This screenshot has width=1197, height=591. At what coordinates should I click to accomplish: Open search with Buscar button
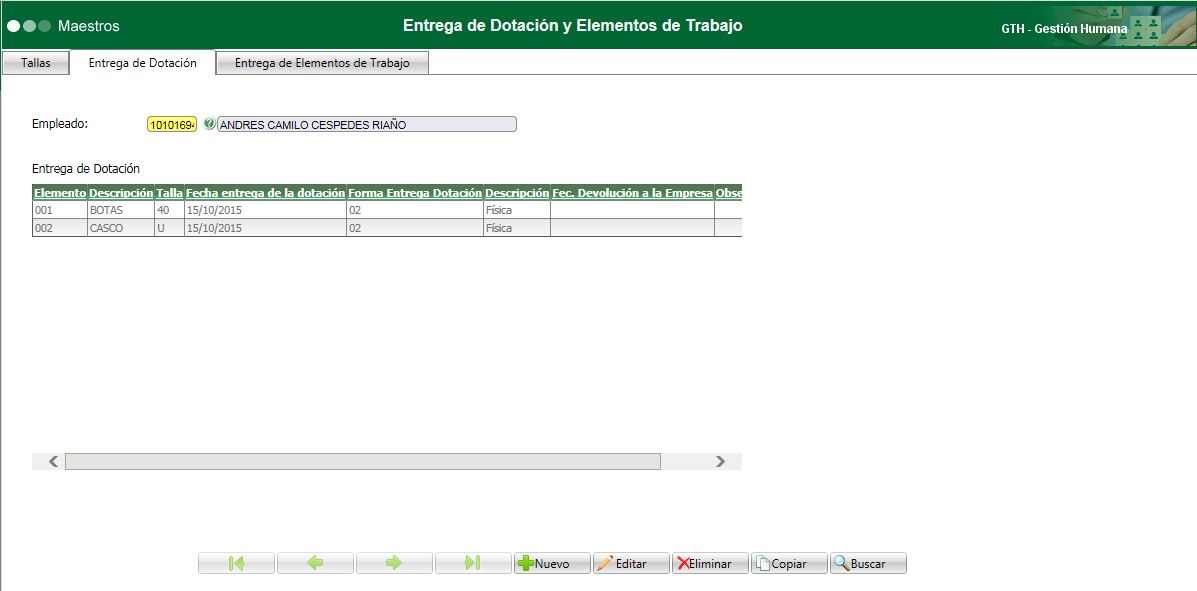(868, 564)
